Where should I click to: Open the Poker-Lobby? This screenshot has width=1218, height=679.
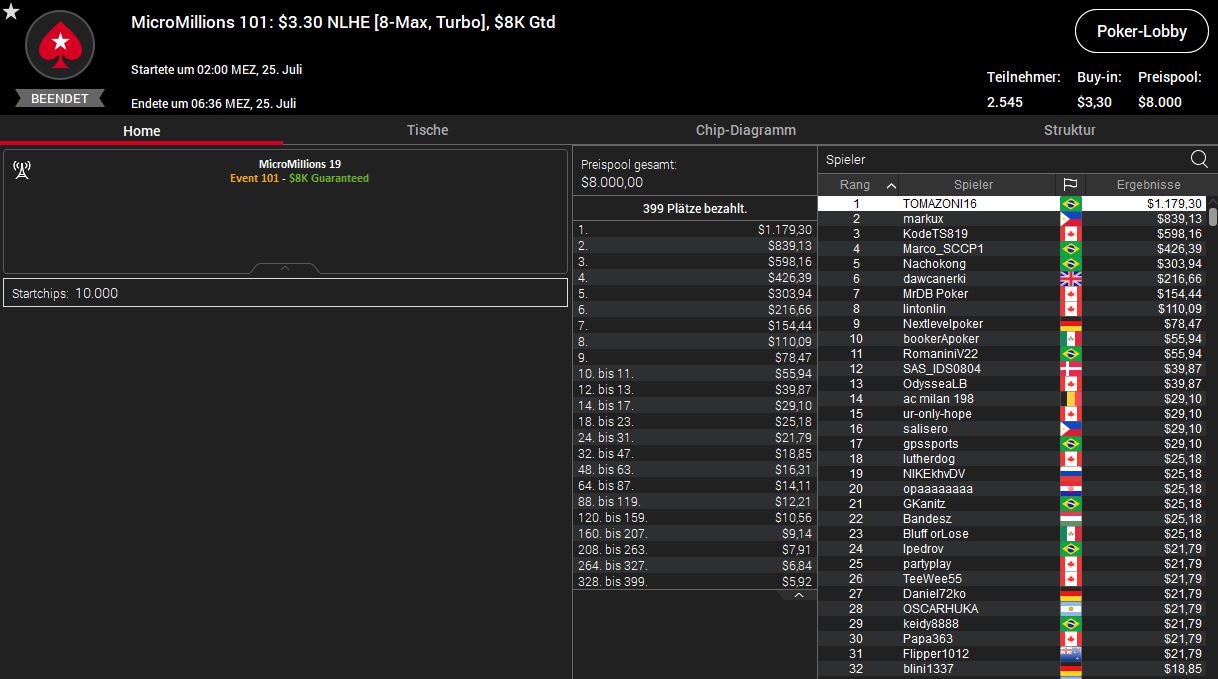(x=1141, y=31)
